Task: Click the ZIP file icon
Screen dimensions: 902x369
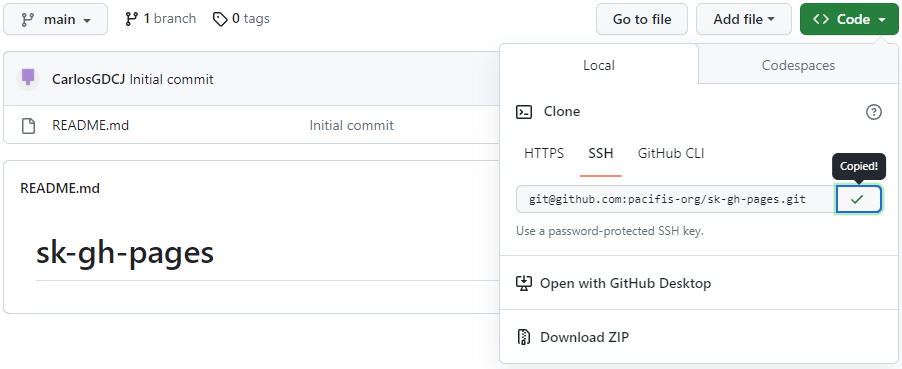Action: tap(524, 337)
